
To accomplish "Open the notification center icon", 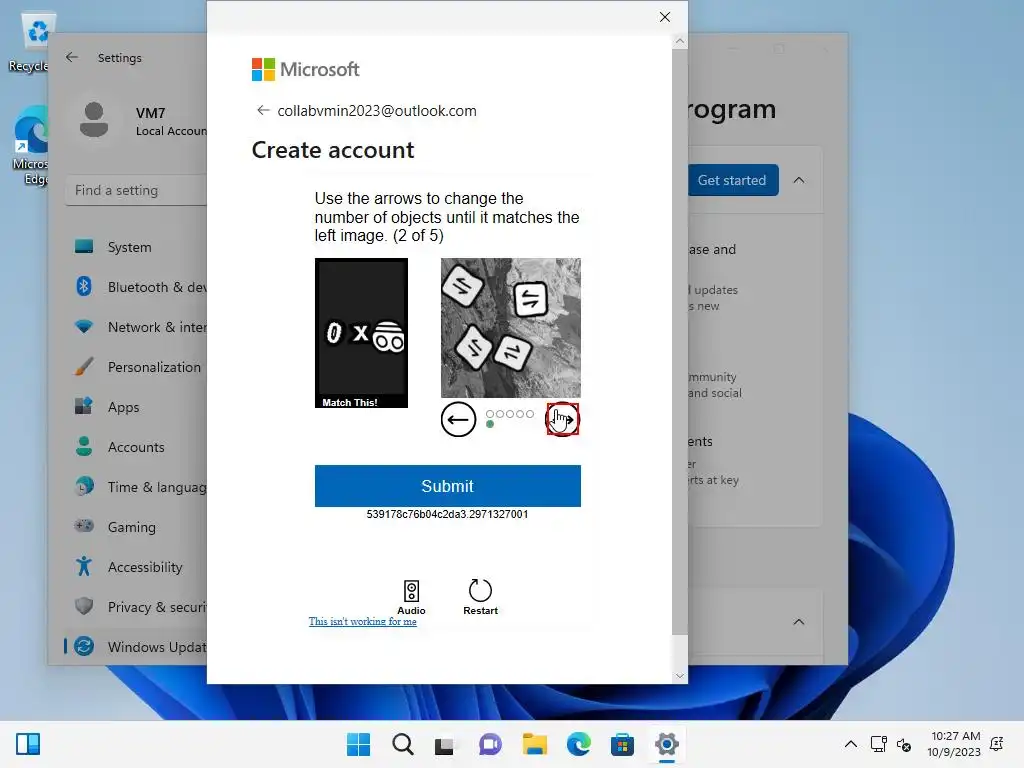I will tap(997, 744).
